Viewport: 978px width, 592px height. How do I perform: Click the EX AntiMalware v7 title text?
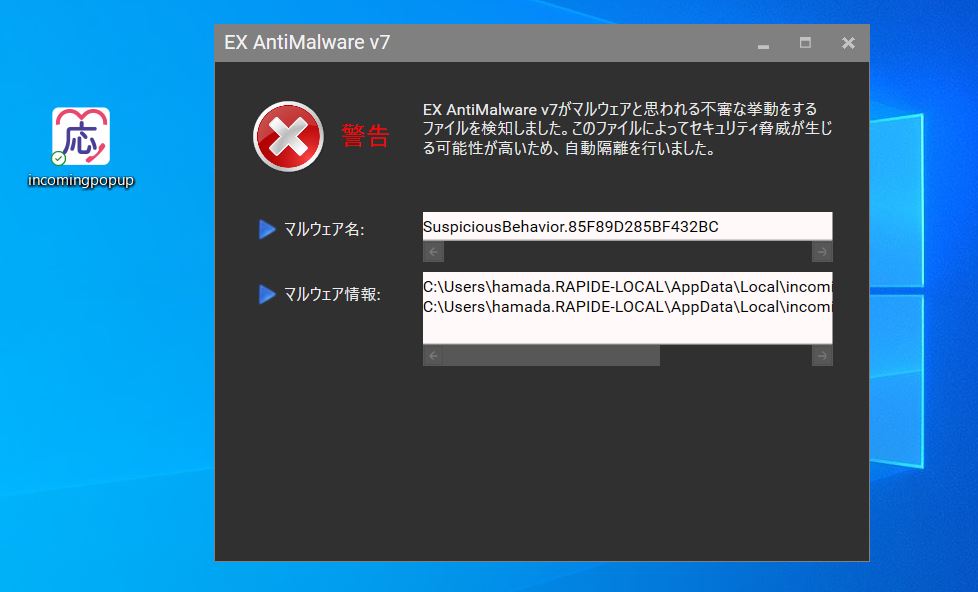[307, 42]
